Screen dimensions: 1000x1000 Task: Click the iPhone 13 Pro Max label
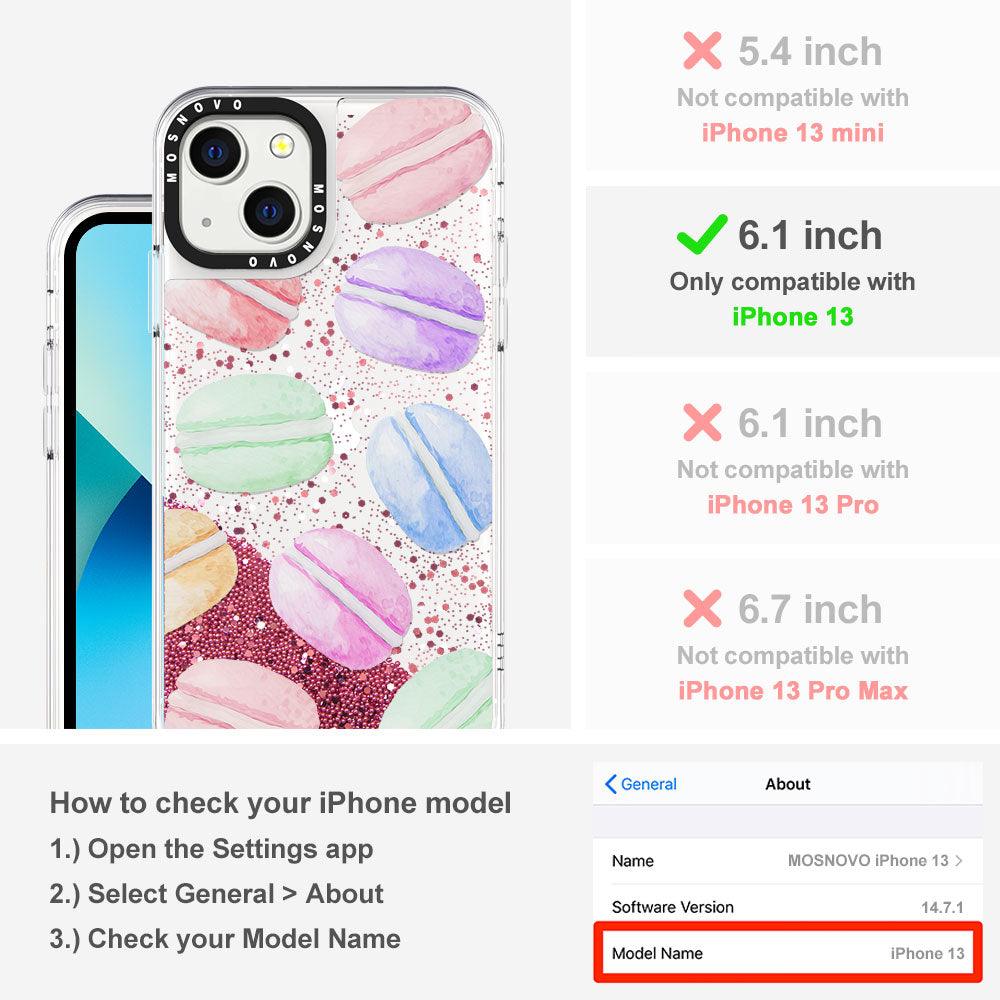point(793,691)
